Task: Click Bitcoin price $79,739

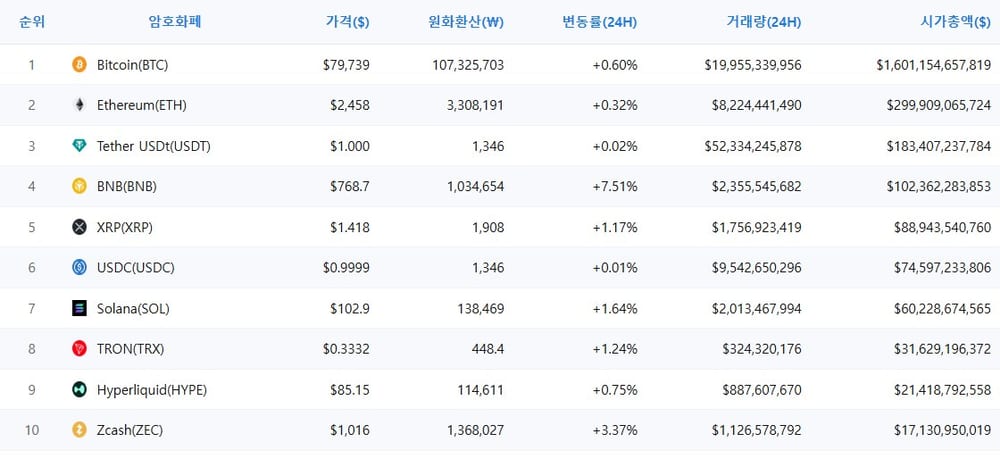Action: (x=346, y=64)
